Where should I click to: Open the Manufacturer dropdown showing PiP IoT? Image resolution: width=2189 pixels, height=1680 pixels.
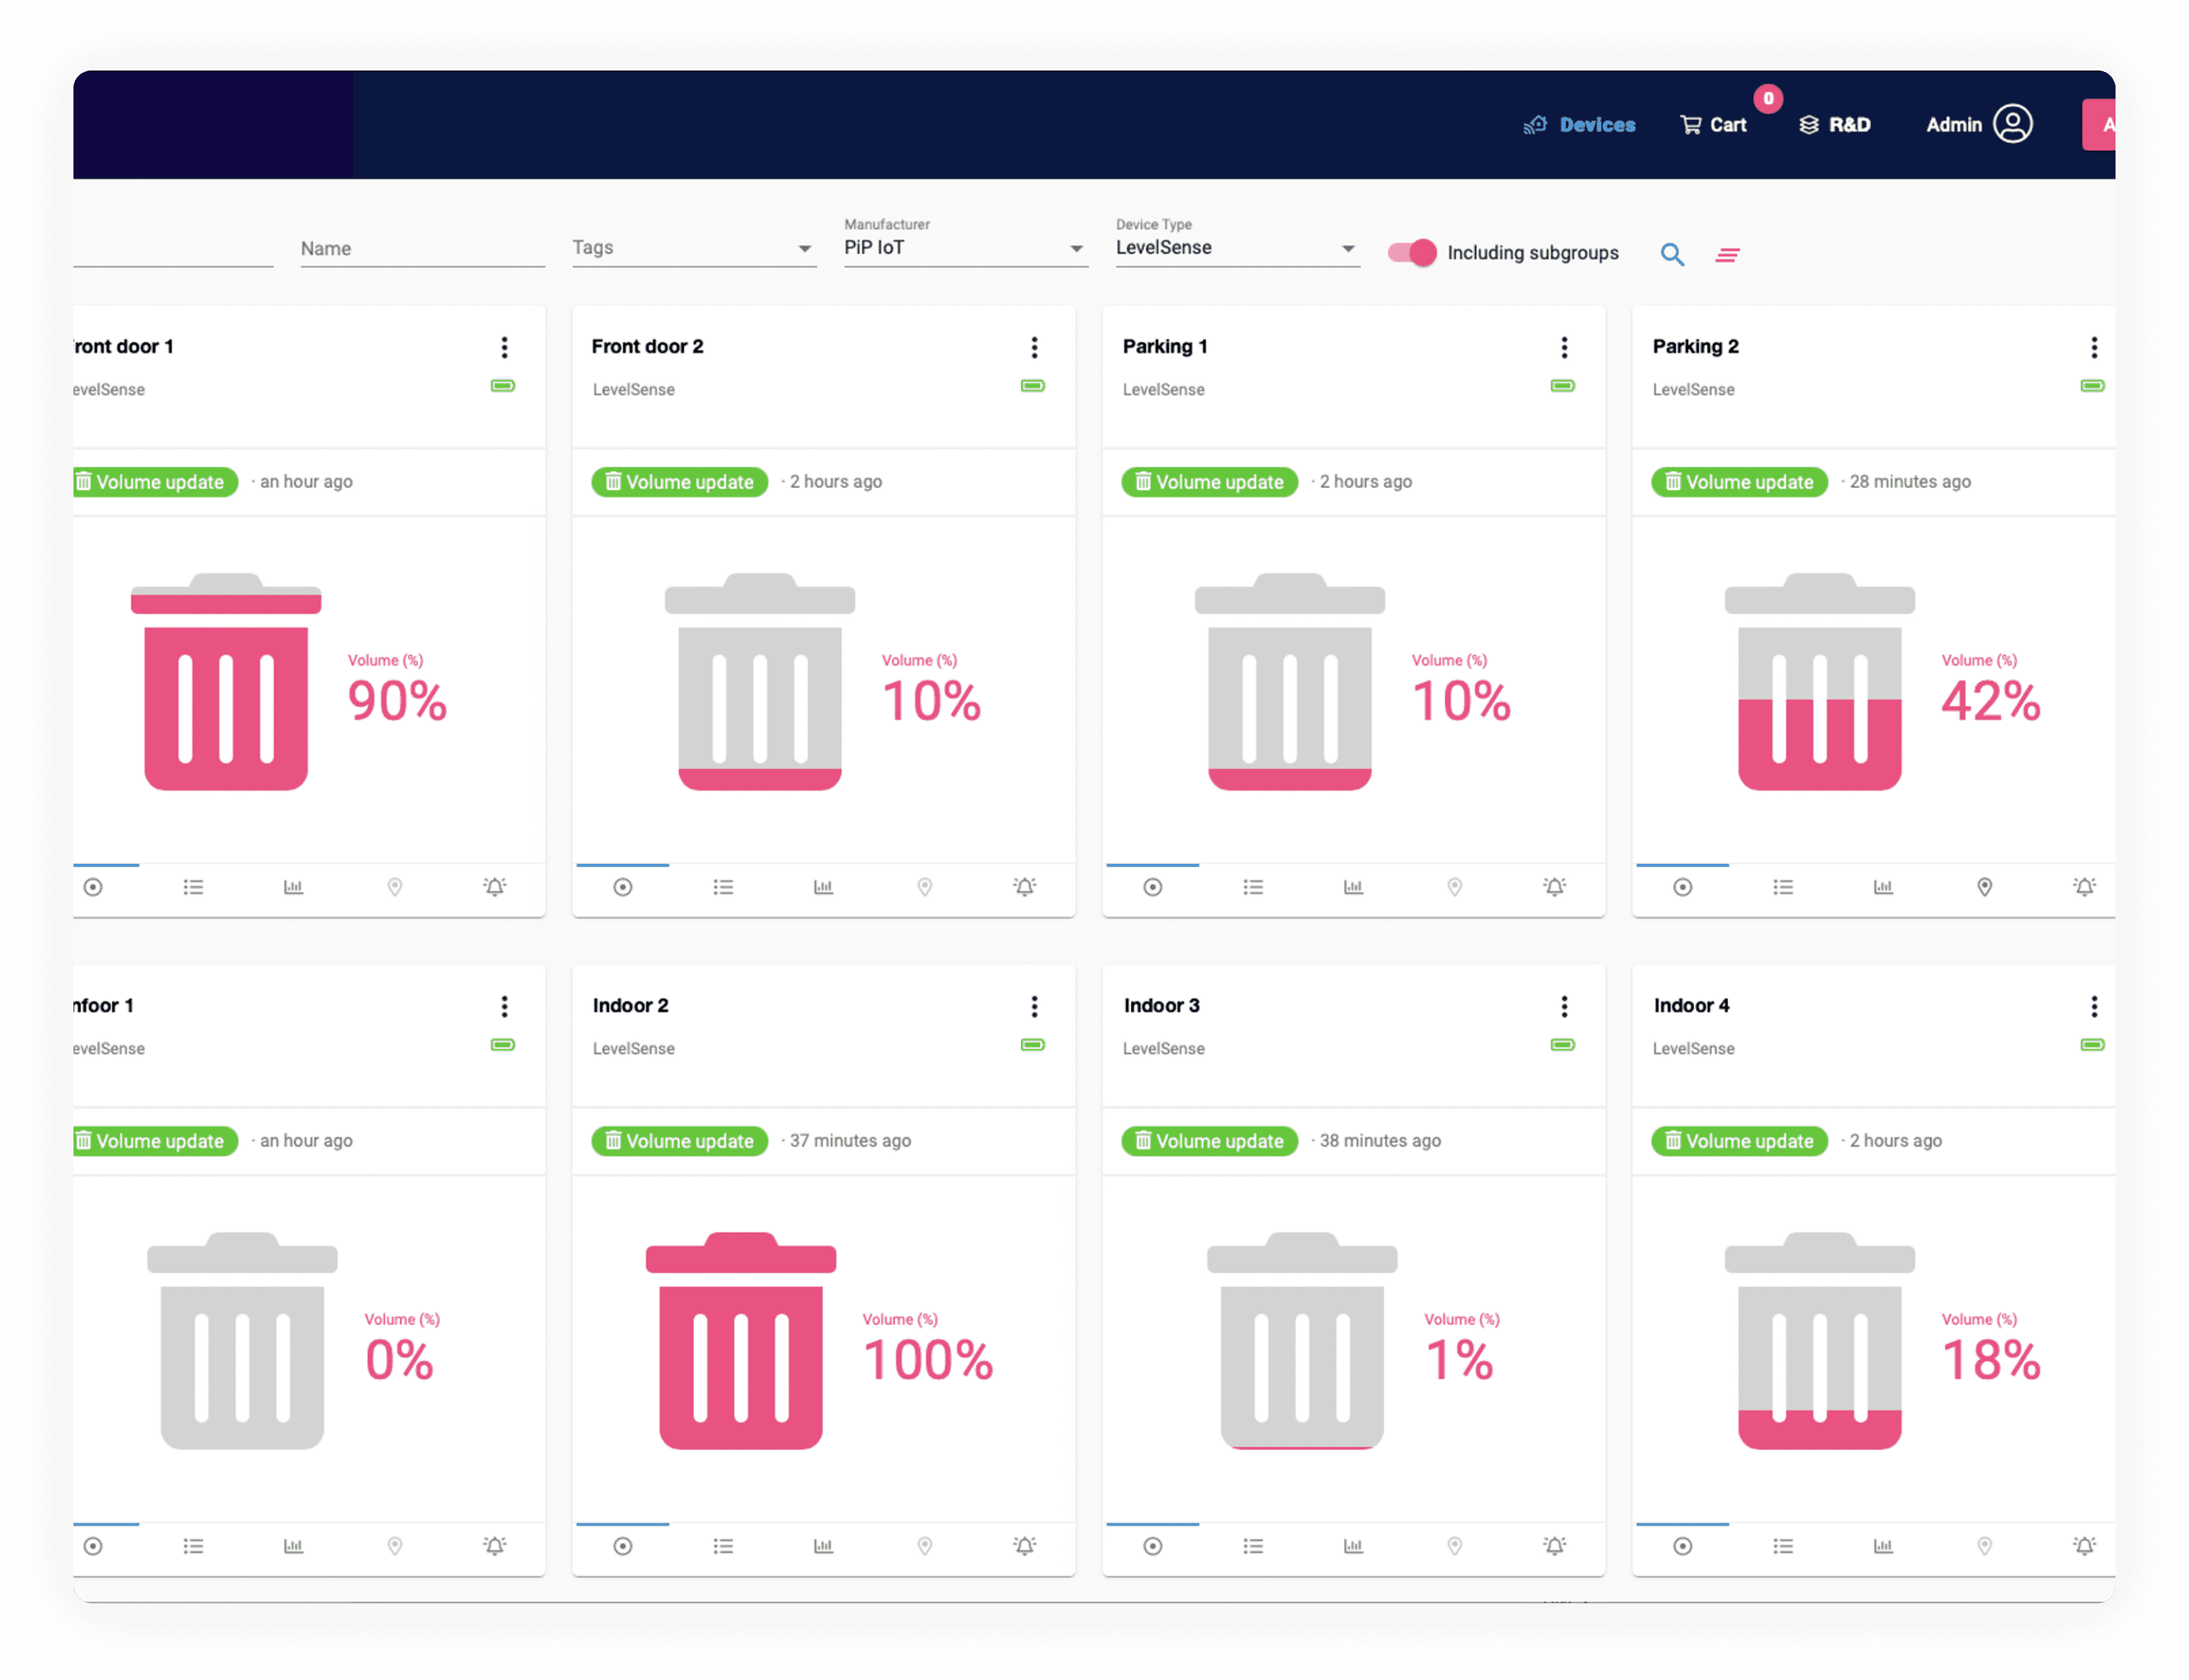(964, 248)
